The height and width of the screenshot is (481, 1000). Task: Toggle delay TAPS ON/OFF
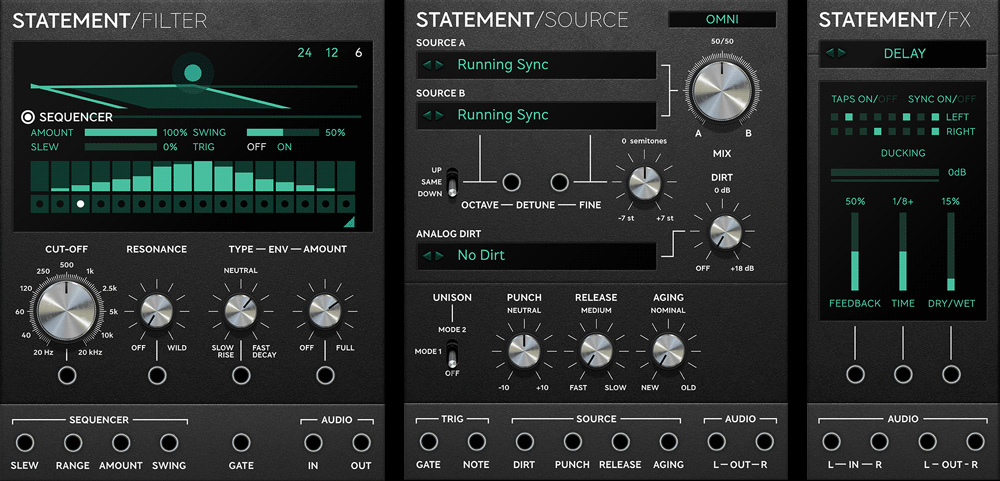[x=862, y=99]
